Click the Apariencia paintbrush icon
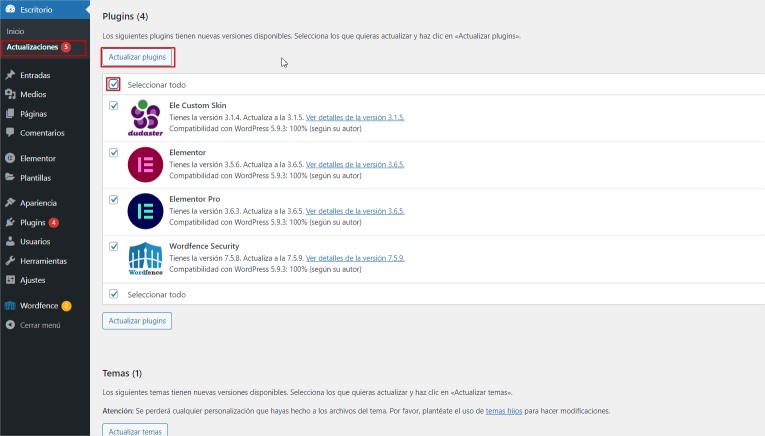The image size is (765, 436). point(10,203)
